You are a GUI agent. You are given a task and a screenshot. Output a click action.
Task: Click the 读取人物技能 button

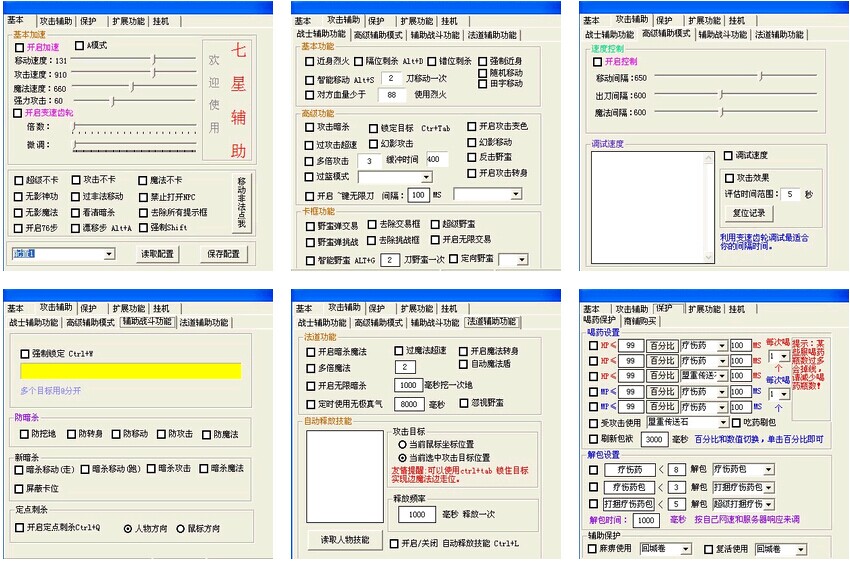point(344,540)
